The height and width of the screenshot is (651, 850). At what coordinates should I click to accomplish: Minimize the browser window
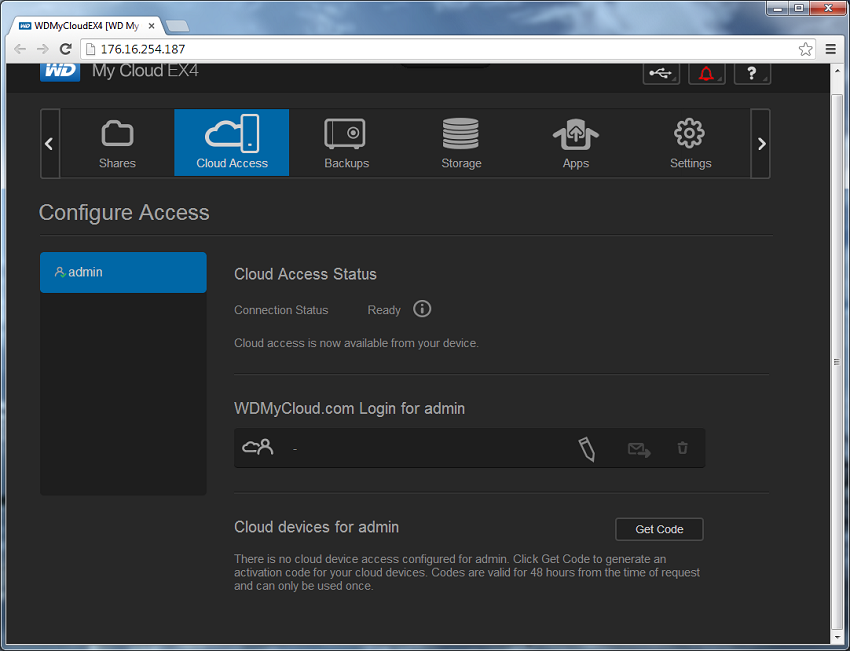tap(778, 8)
